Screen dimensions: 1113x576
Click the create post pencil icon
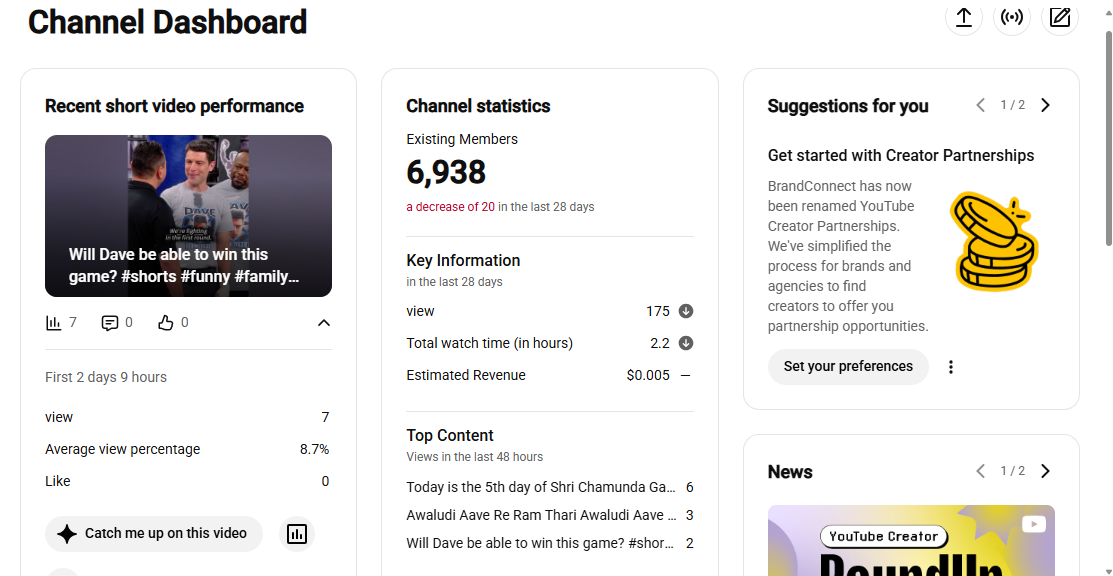click(x=1060, y=17)
